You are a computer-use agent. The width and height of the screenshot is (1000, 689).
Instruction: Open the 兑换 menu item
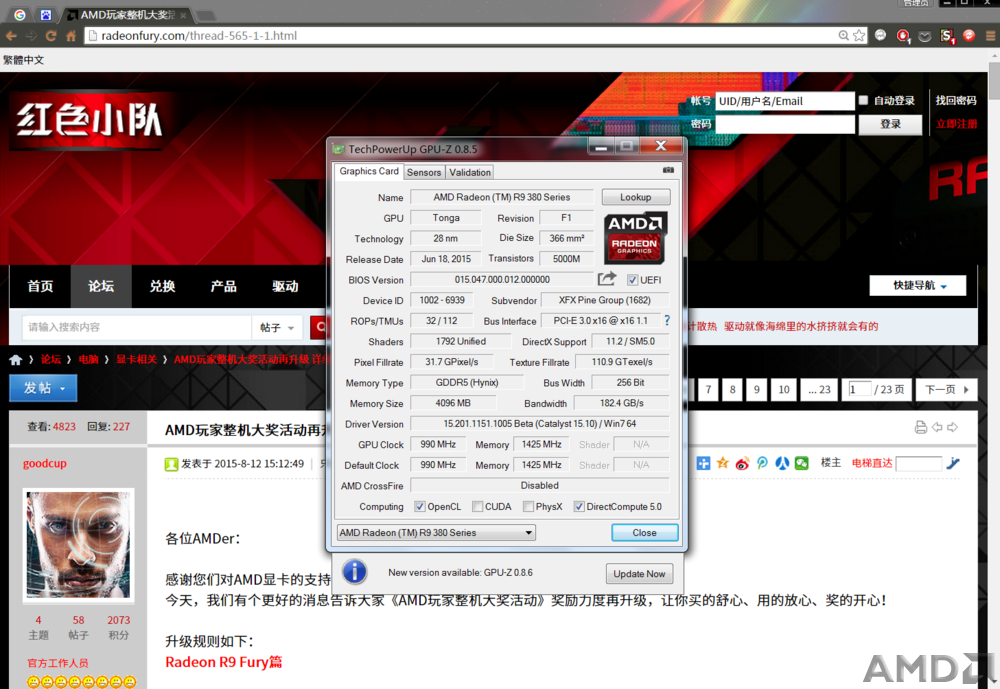(163, 286)
